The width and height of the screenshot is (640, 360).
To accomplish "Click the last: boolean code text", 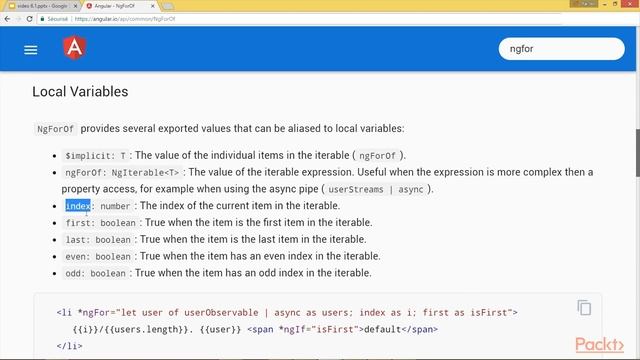I will 98,240.
